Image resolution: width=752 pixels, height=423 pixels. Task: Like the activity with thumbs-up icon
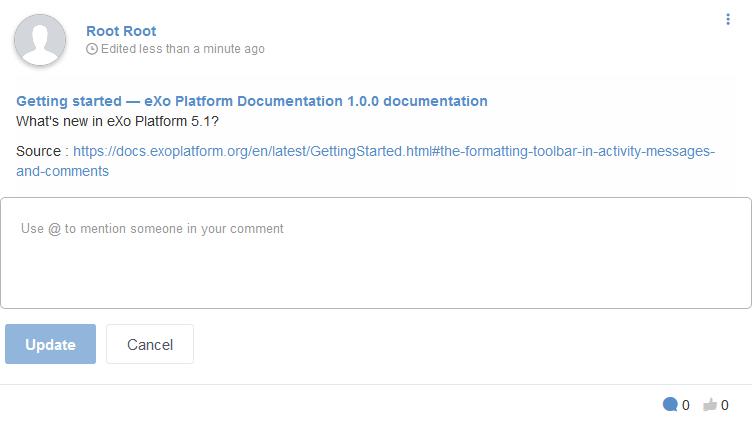(710, 405)
